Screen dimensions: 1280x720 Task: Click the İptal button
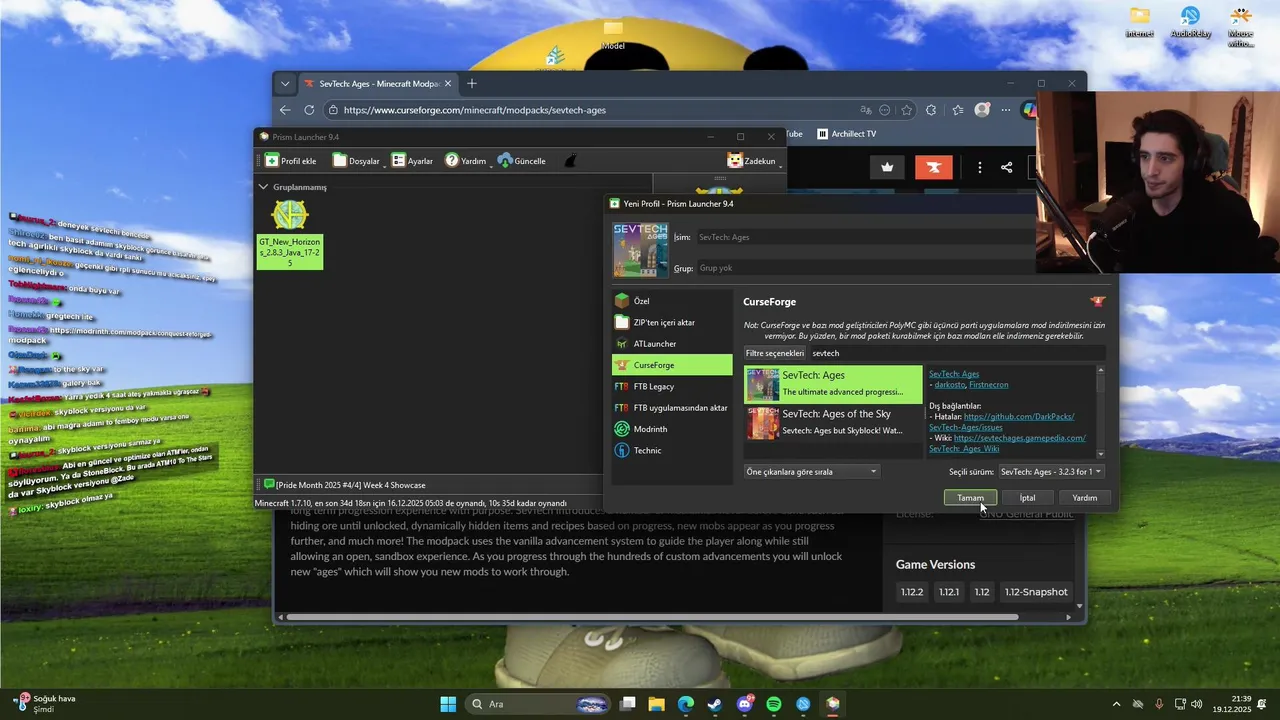1027,498
